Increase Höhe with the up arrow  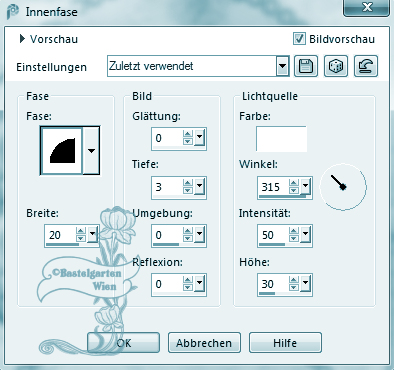pos(294,280)
